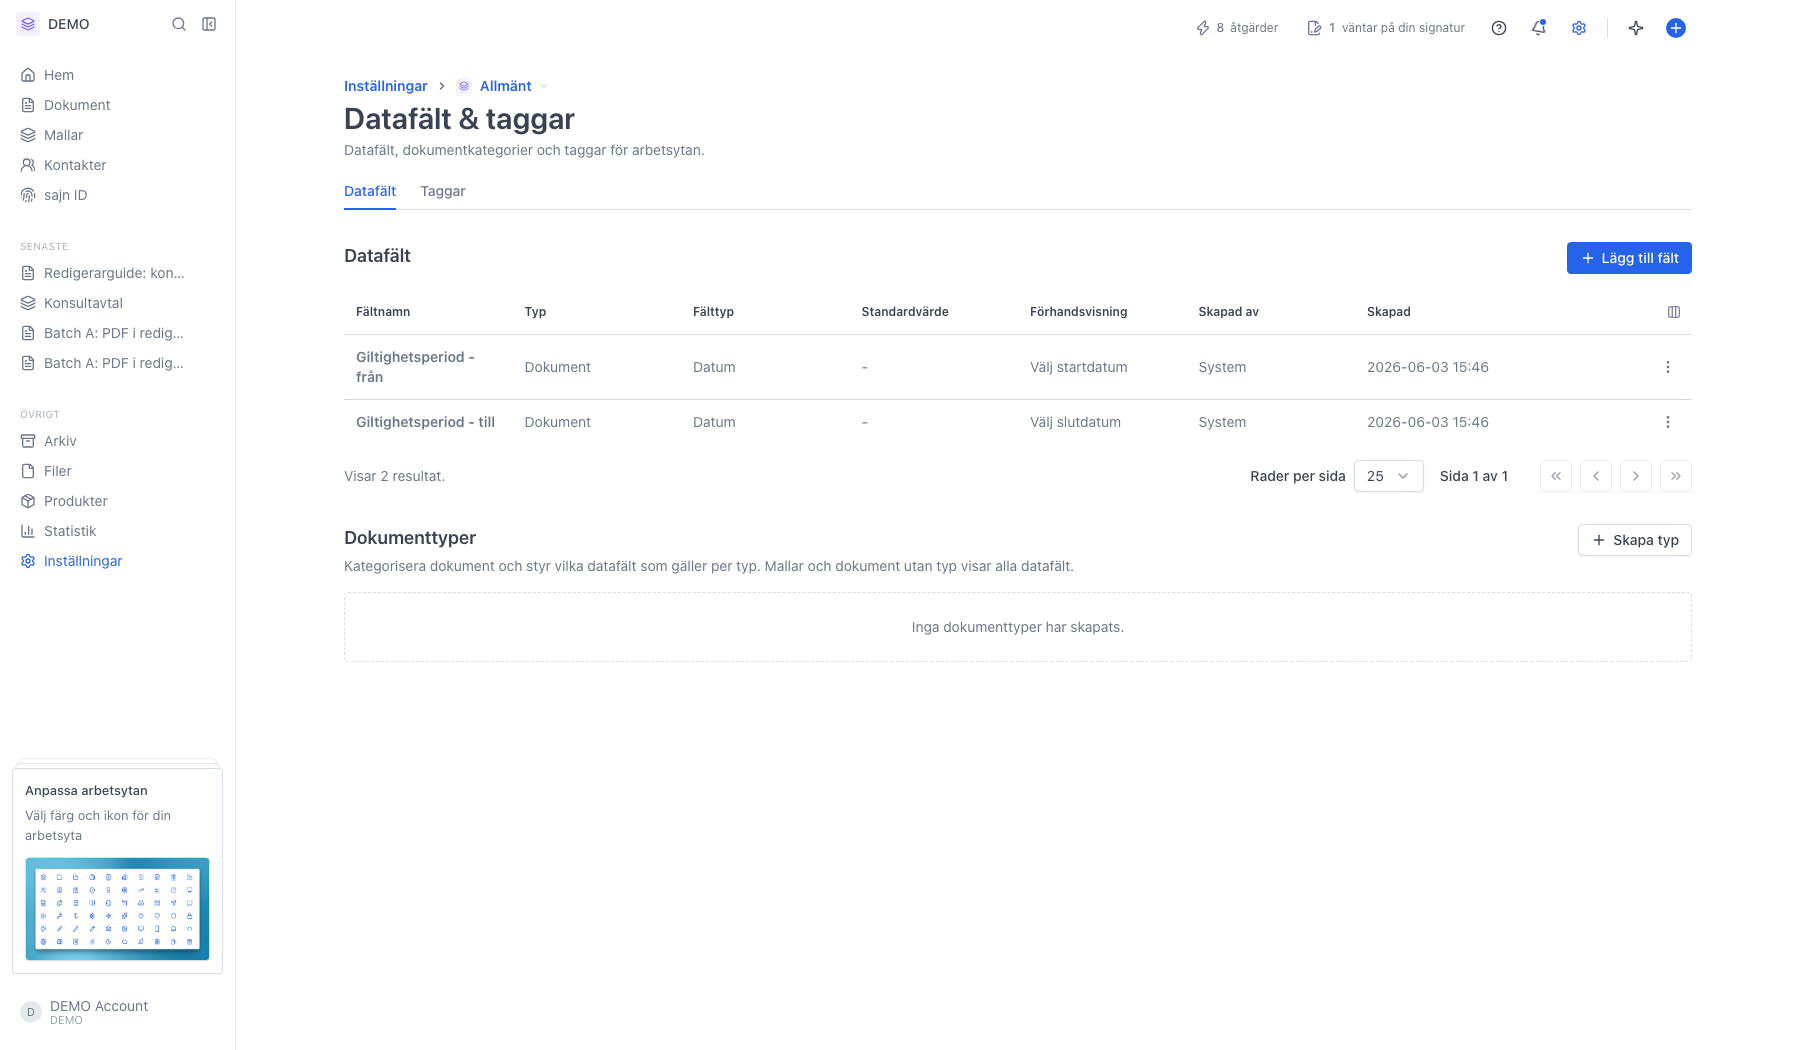Image resolution: width=1800 pixels, height=1050 pixels.
Task: Open the search icon in sidebar header
Action: coord(179,24)
